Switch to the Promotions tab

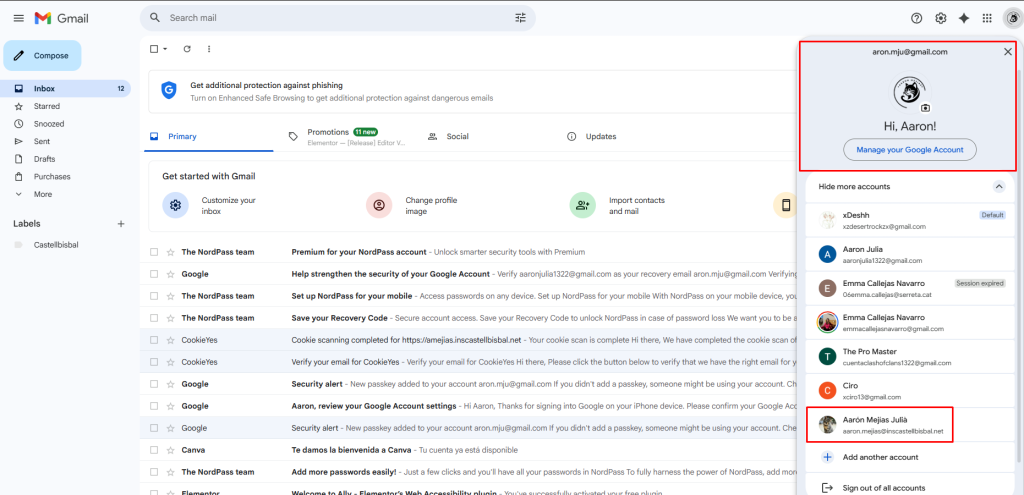(x=328, y=132)
